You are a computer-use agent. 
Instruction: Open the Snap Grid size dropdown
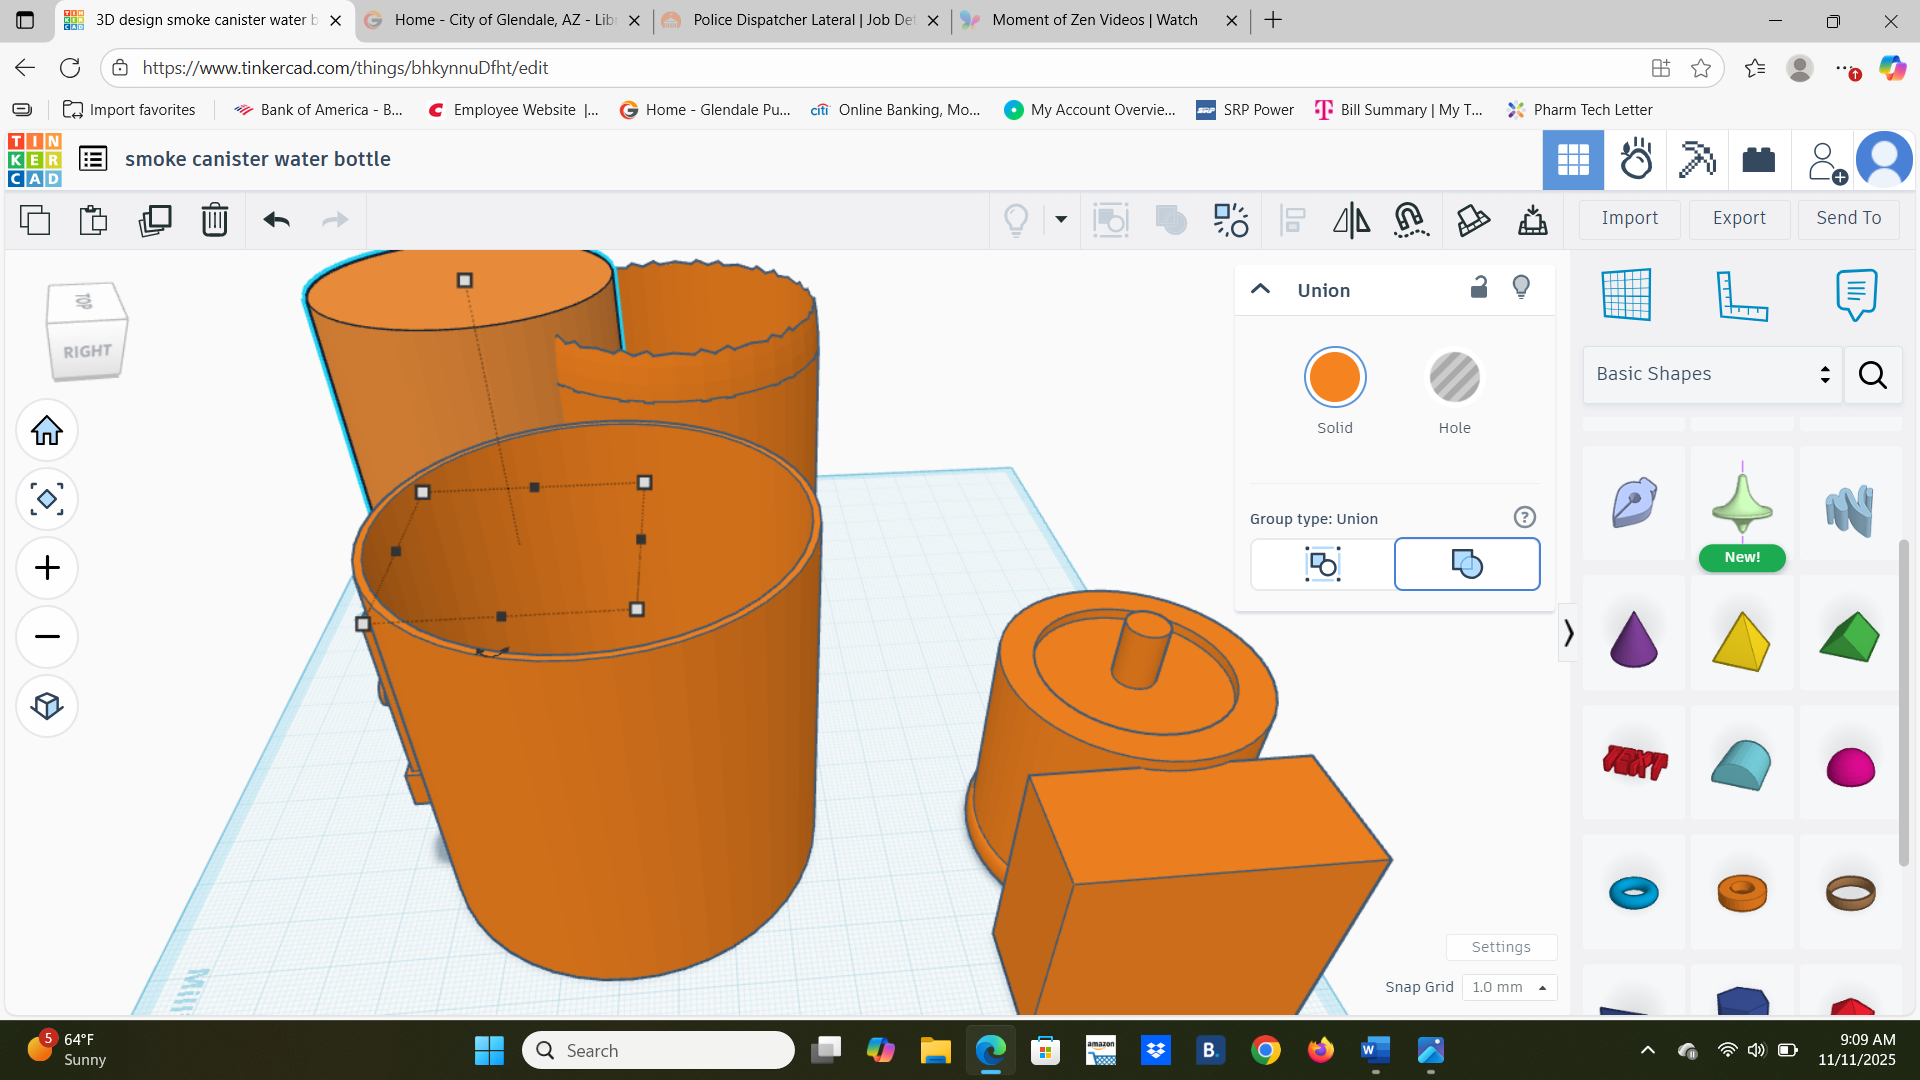(1509, 987)
